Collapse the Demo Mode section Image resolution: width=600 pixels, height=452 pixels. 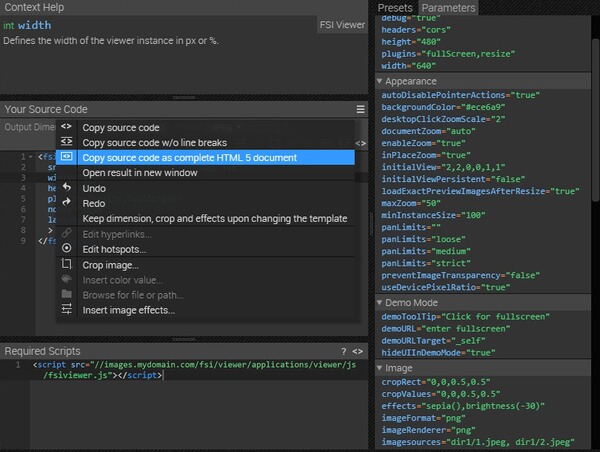(381, 302)
